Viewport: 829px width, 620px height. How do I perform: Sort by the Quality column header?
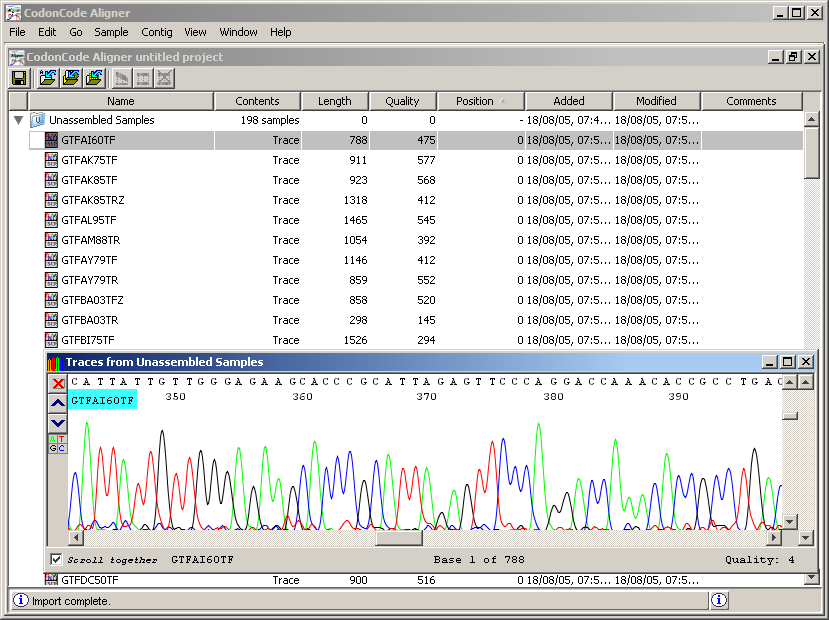point(402,101)
